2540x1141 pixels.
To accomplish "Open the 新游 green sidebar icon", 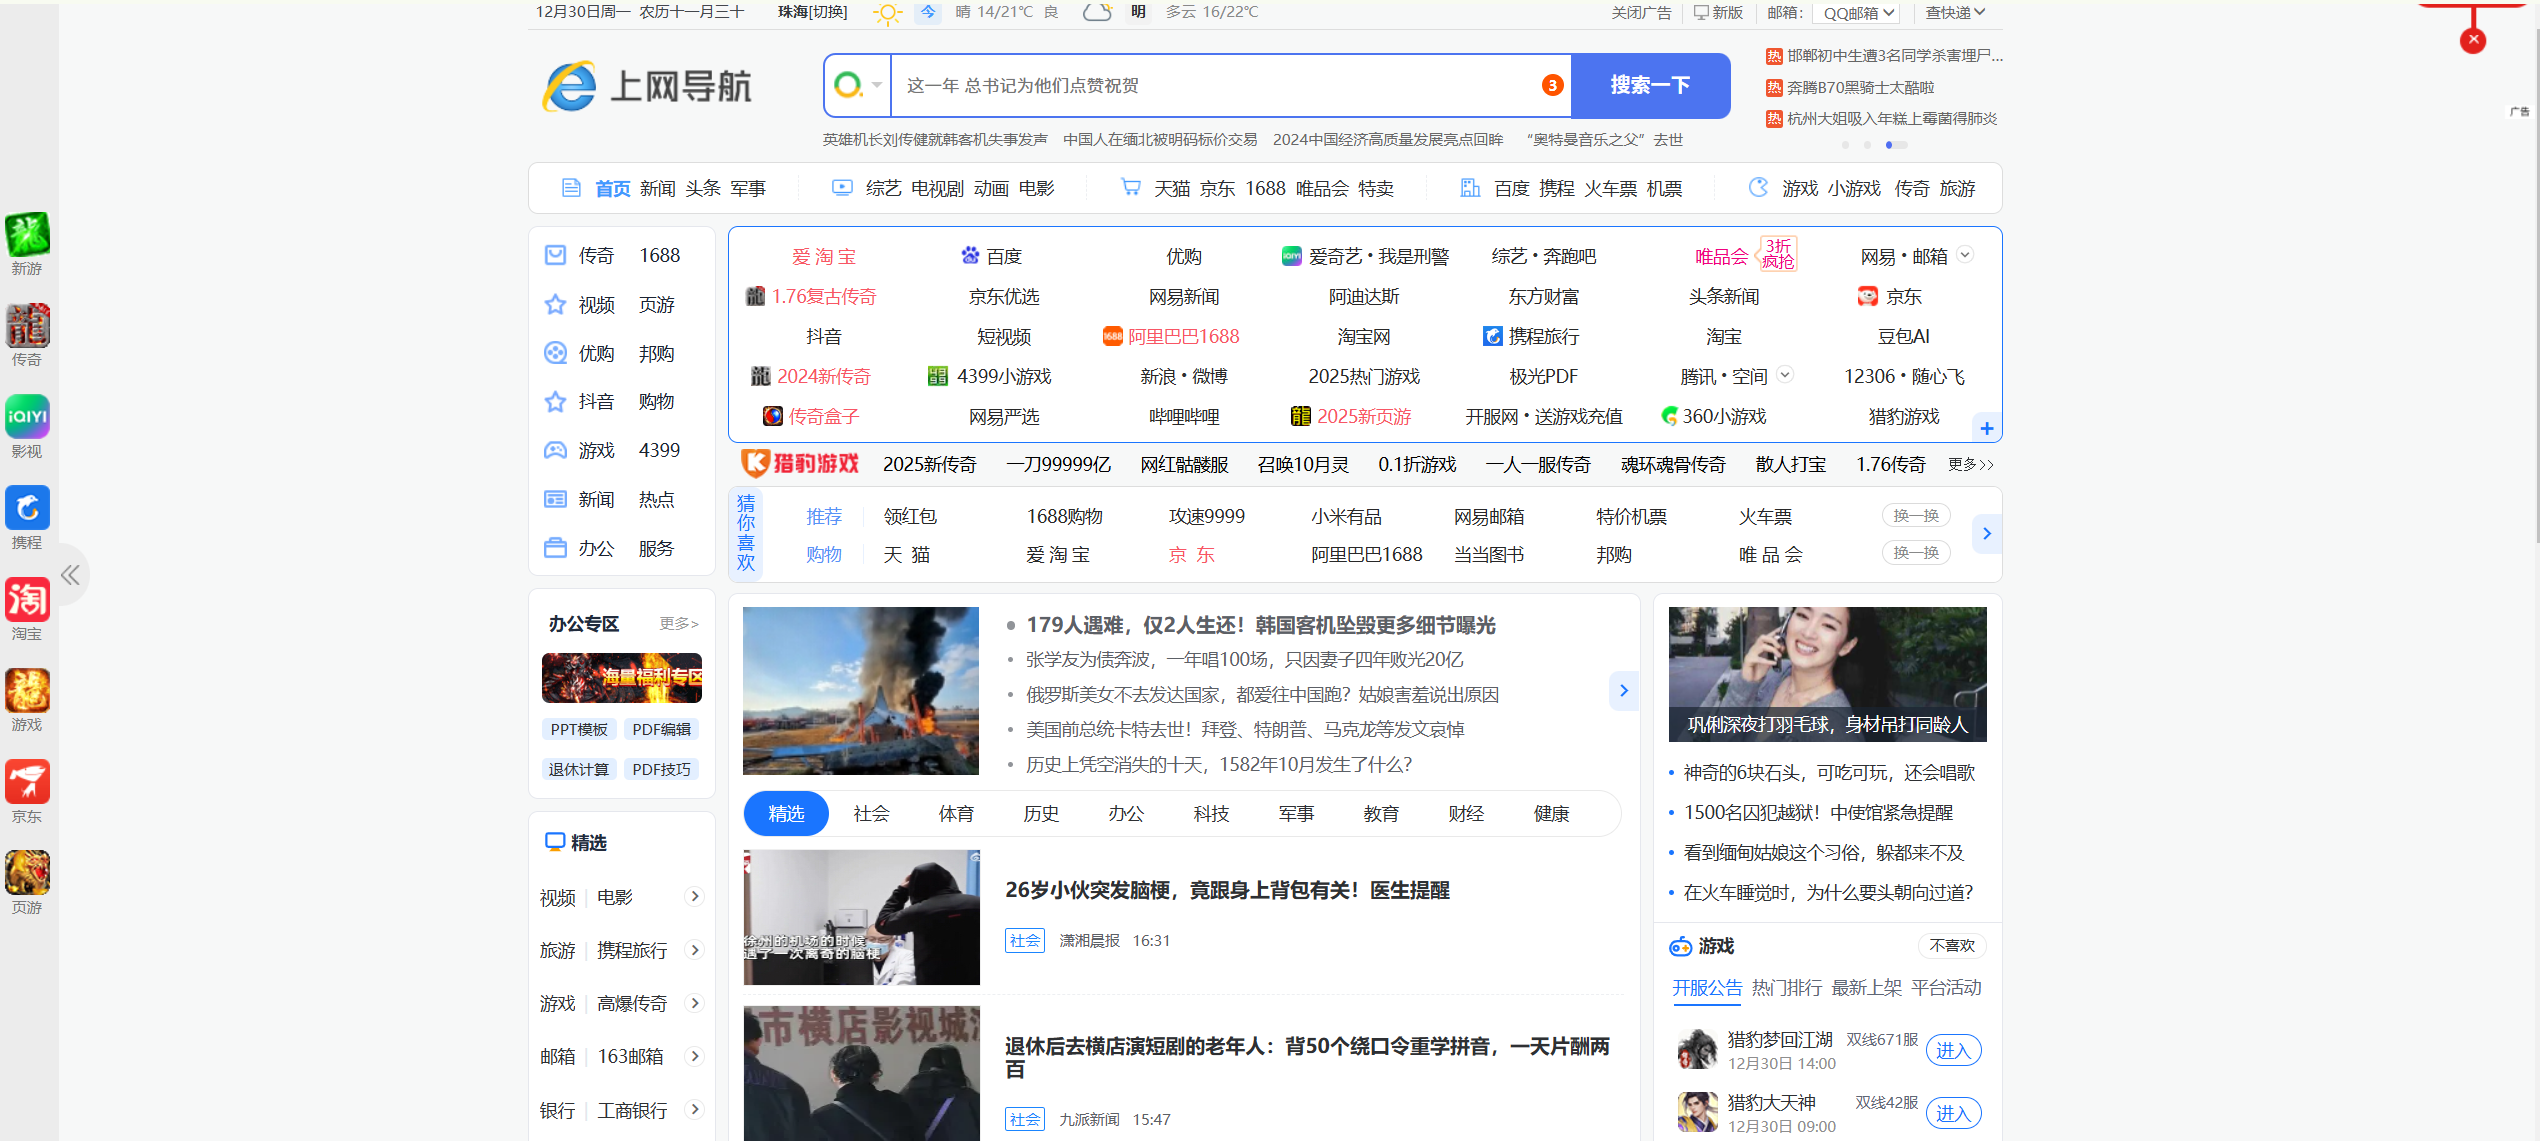I will (x=27, y=235).
